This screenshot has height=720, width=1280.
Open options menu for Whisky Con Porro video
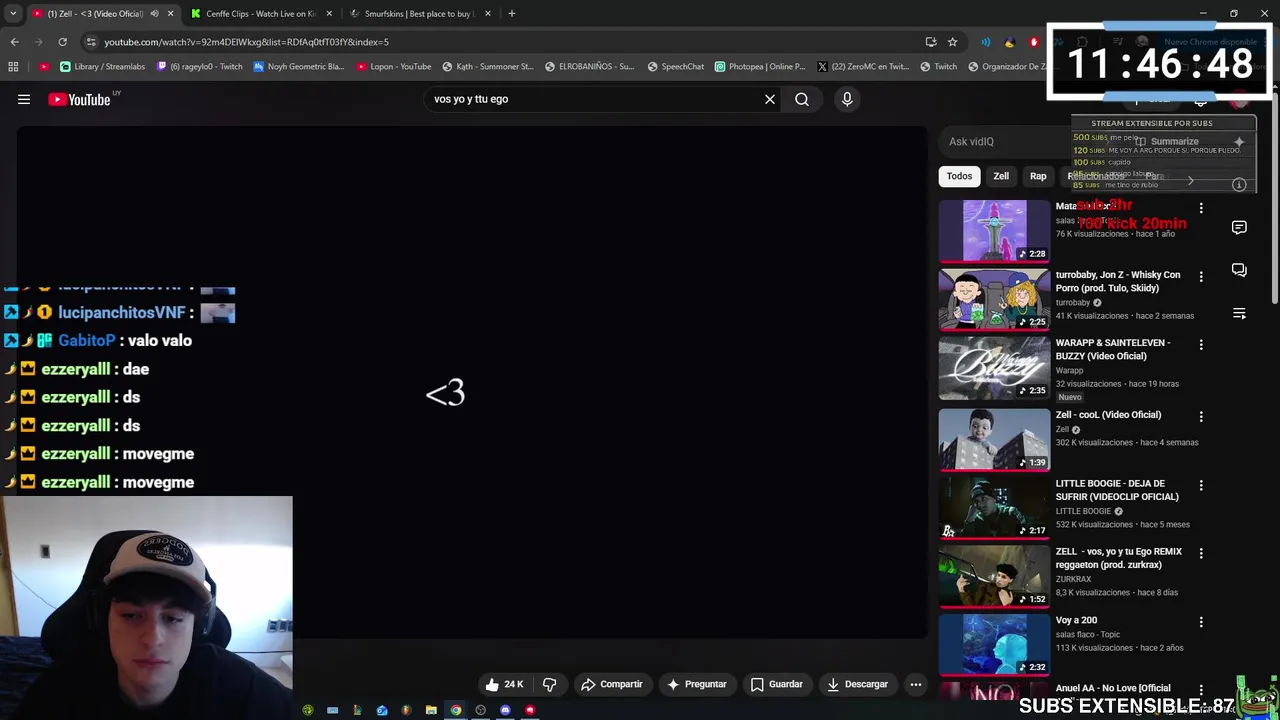(1201, 276)
